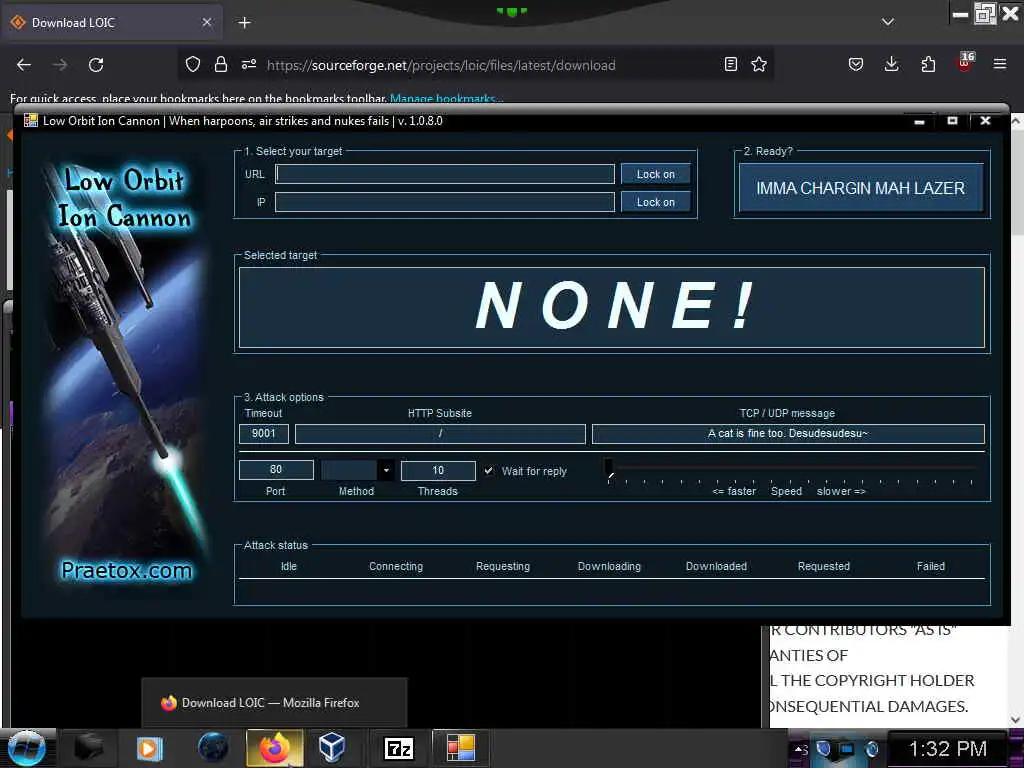Expand the list all tabs chevron
Viewport: 1024px width, 768px height.
tap(888, 22)
